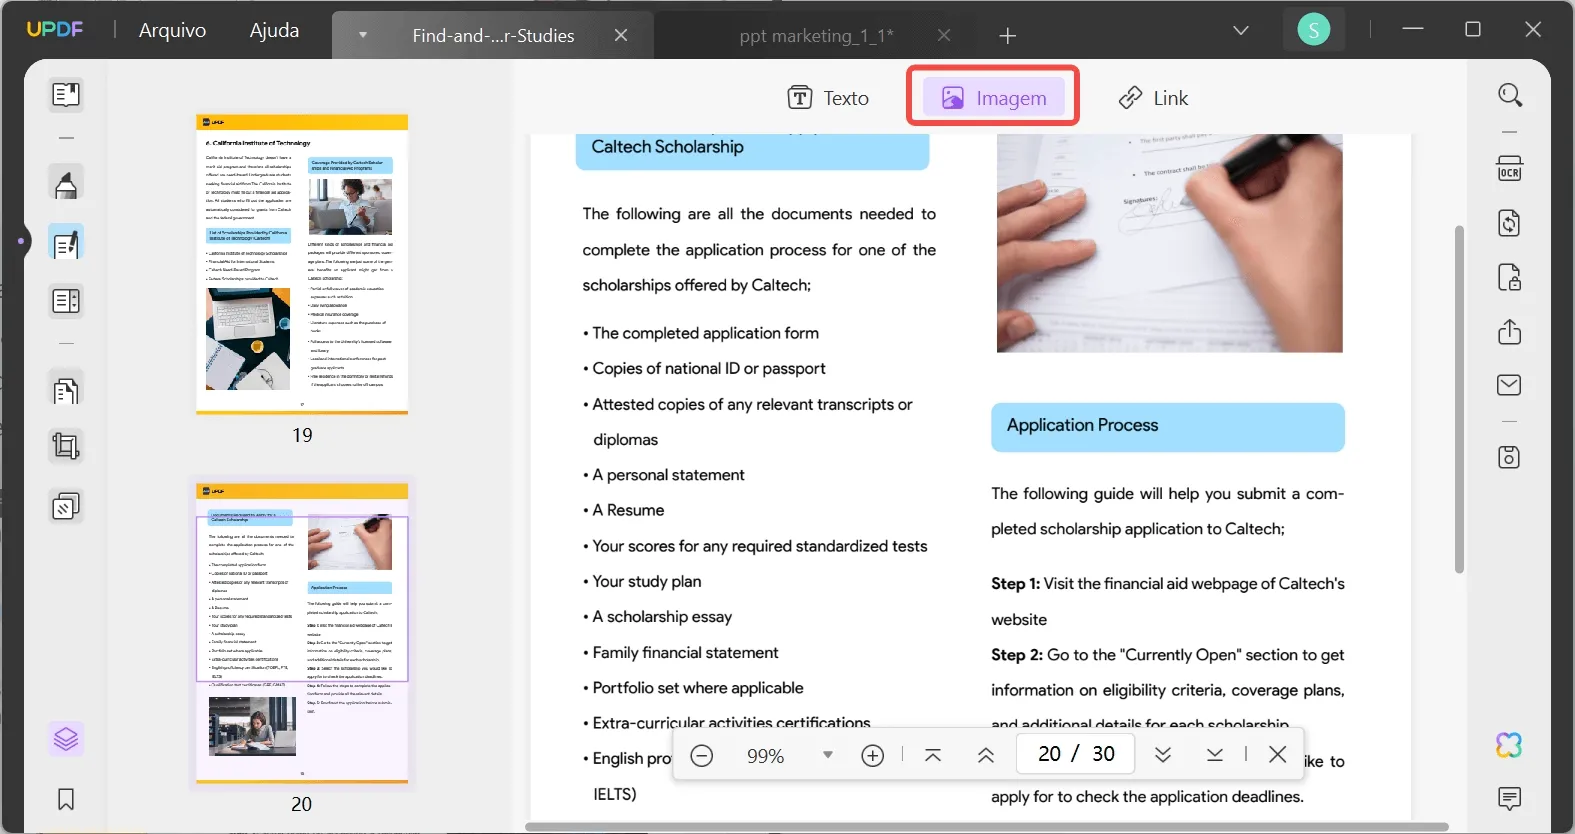Click the 'Caltech Scholarship' heading
This screenshot has height=834, width=1575.
tap(668, 147)
